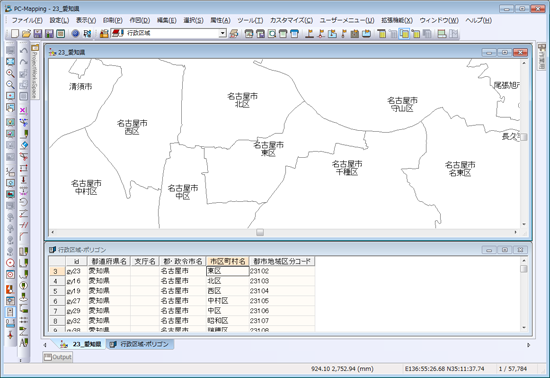Click the toolbox icon beside layer selector
This screenshot has height=378, width=550.
click(x=104, y=34)
